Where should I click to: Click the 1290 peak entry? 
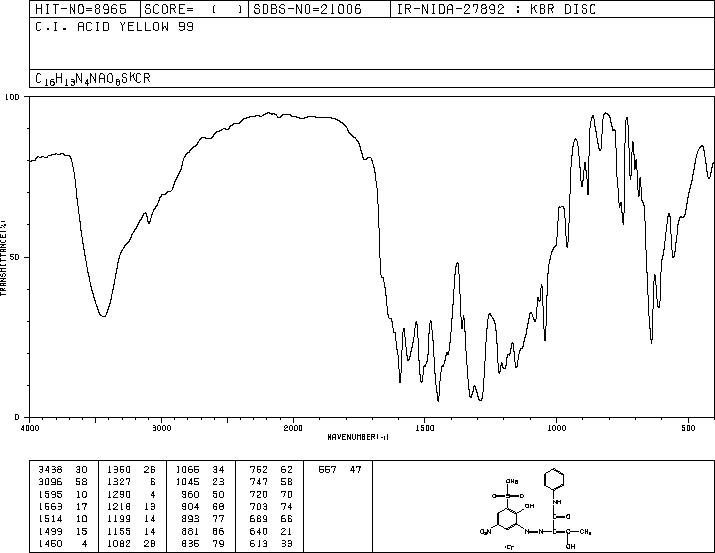131,494
